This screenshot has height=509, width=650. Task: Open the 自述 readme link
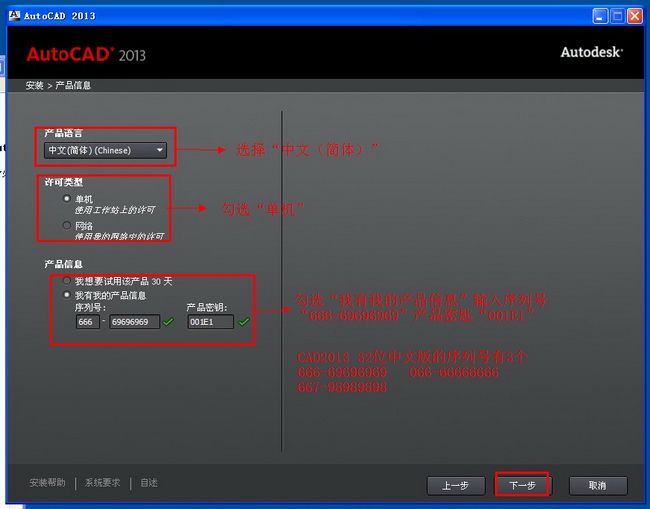click(149, 483)
